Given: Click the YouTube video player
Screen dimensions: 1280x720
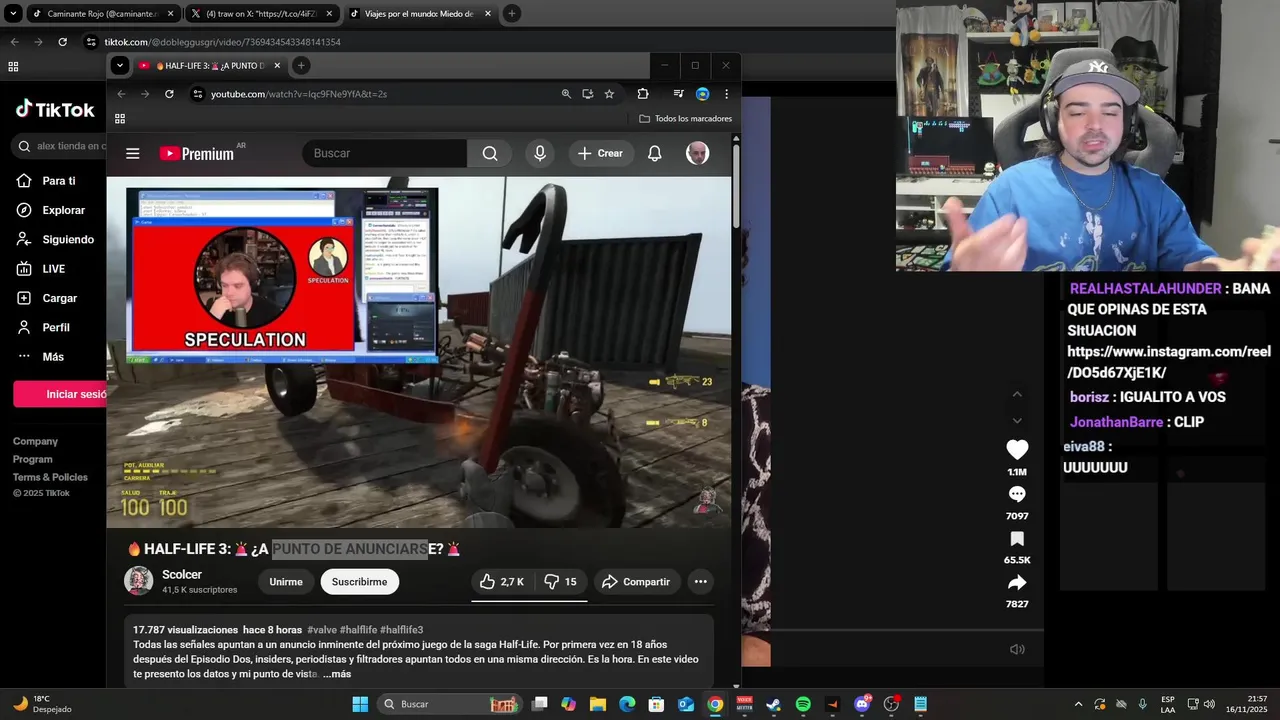Looking at the screenshot, I should click(x=419, y=352).
